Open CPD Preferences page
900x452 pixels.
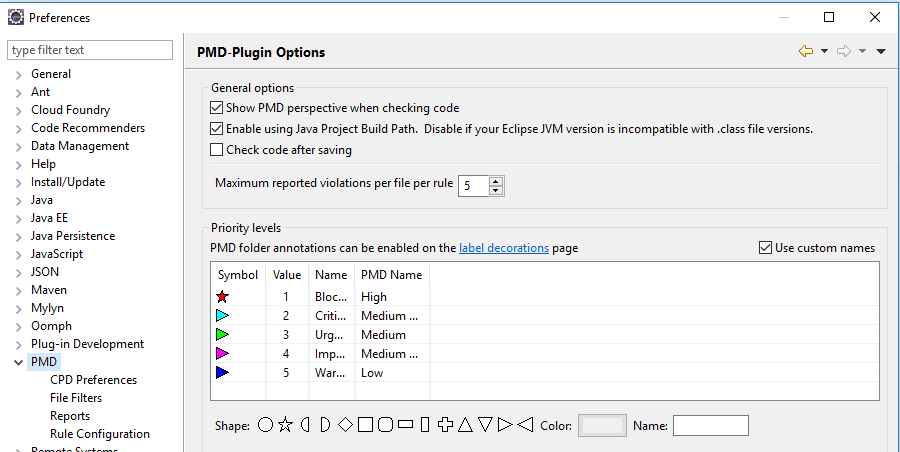point(93,380)
